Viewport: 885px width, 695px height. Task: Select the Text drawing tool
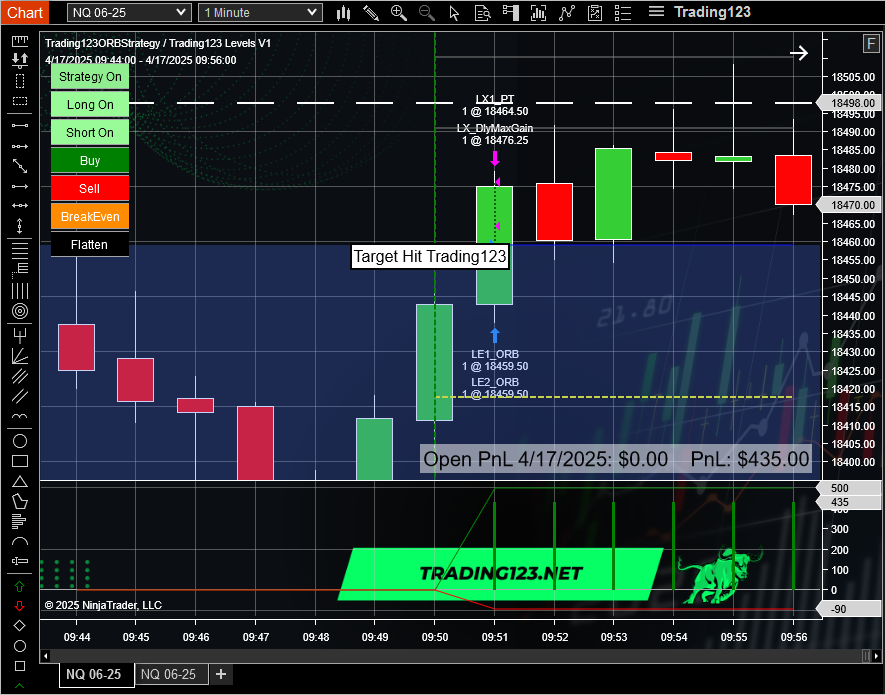coord(20,561)
